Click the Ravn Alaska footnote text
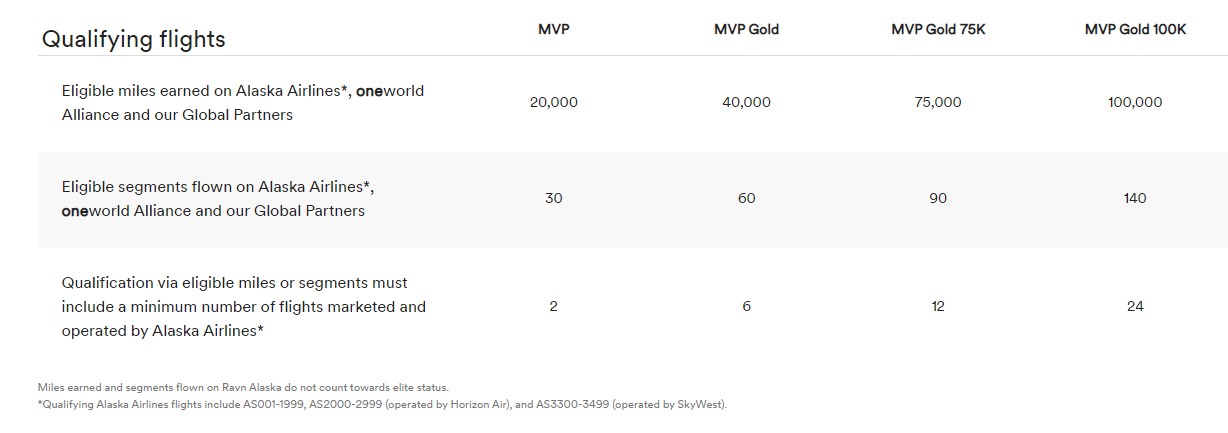The width and height of the screenshot is (1228, 433). tap(243, 387)
